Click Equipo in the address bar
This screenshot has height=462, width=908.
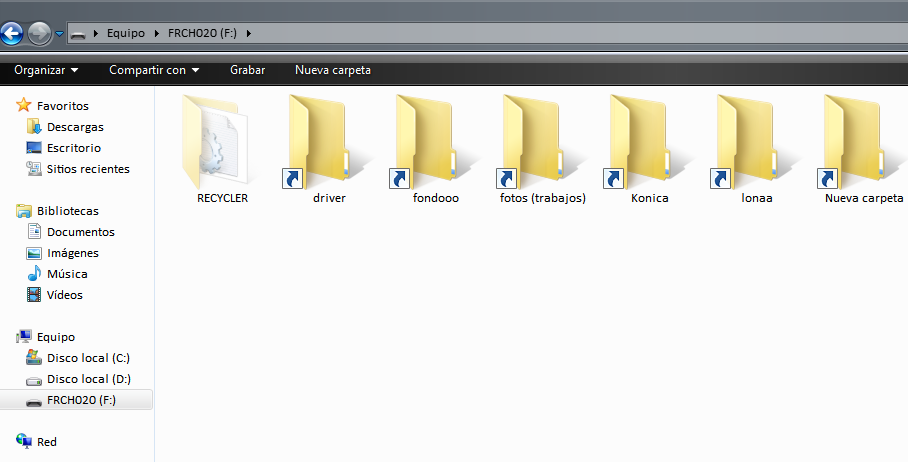pos(126,33)
